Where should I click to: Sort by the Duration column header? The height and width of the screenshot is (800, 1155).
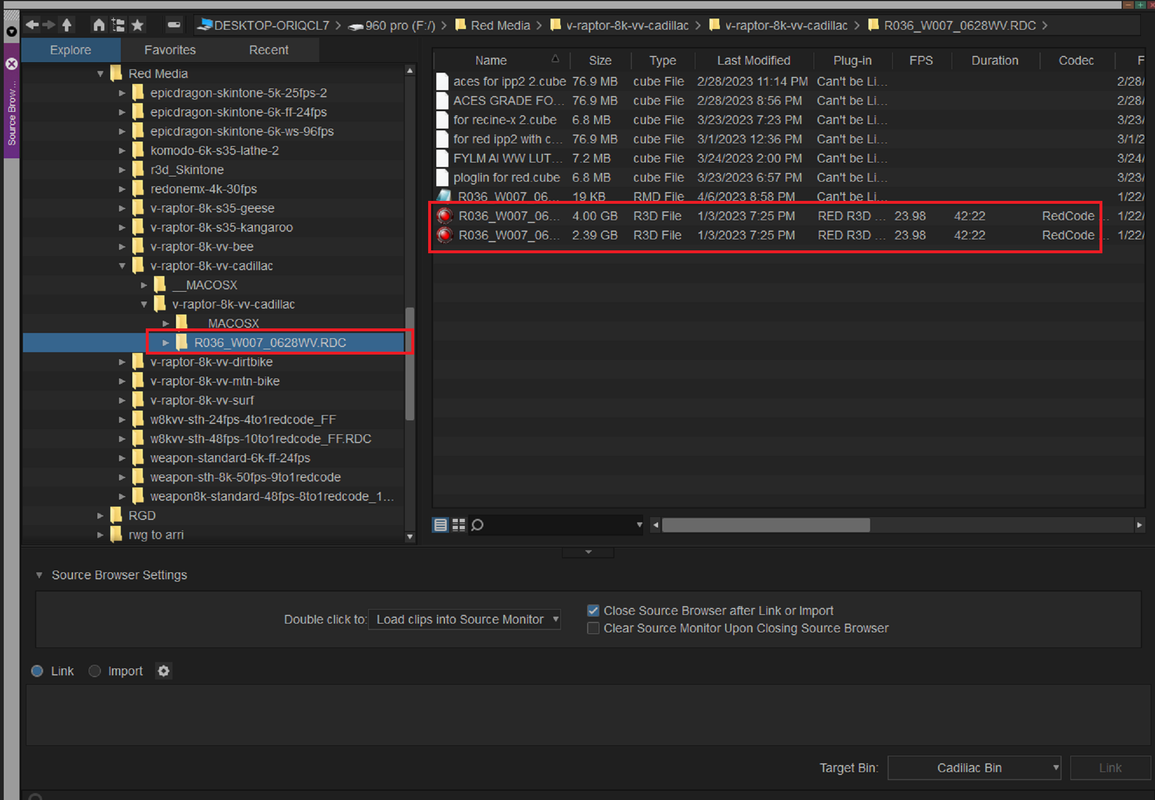[994, 60]
